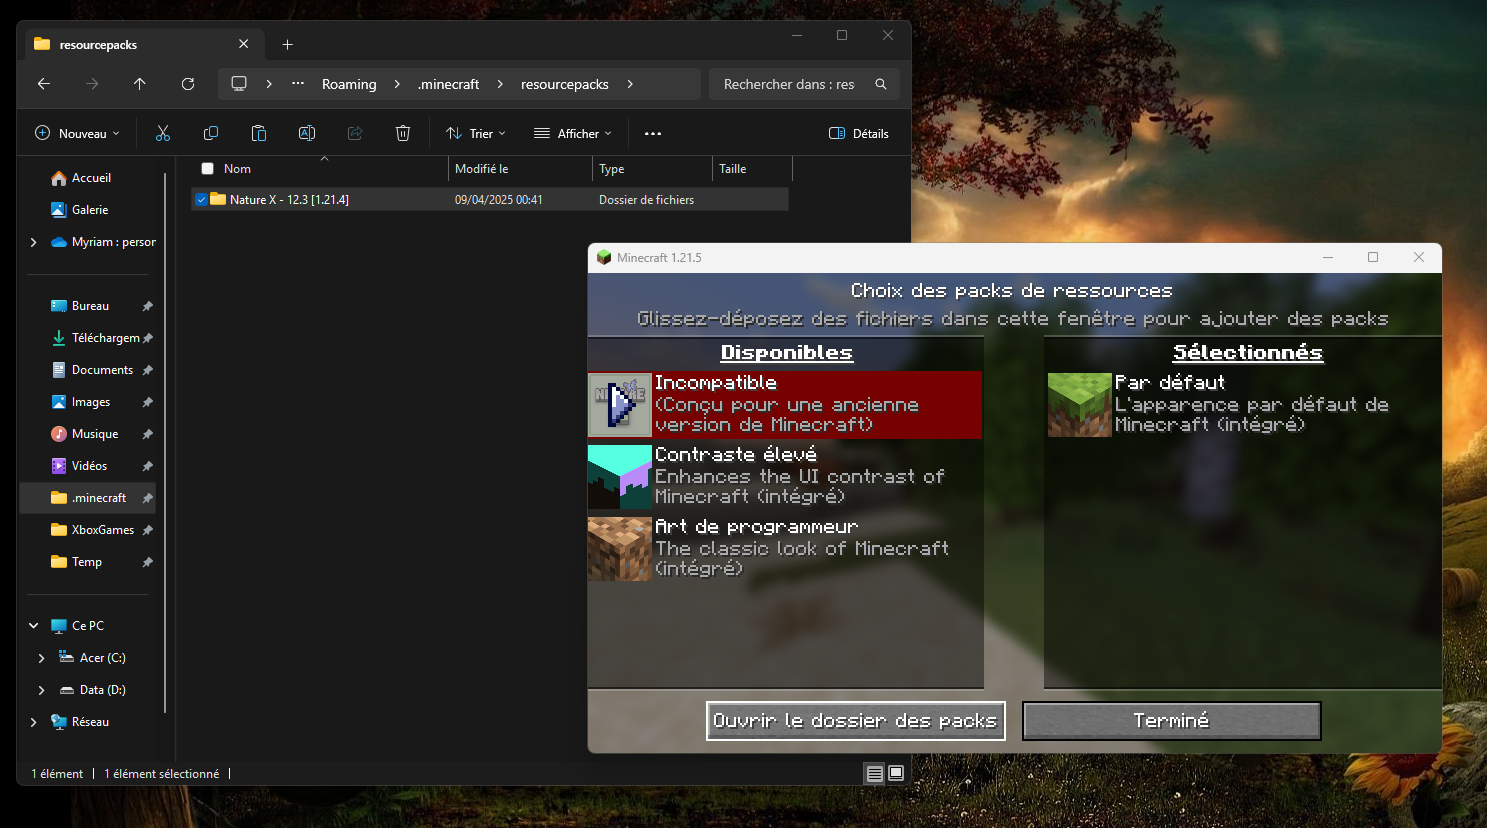Select the .minecraft sidebar folder
The width and height of the screenshot is (1487, 828).
pyautogui.click(x=90, y=498)
